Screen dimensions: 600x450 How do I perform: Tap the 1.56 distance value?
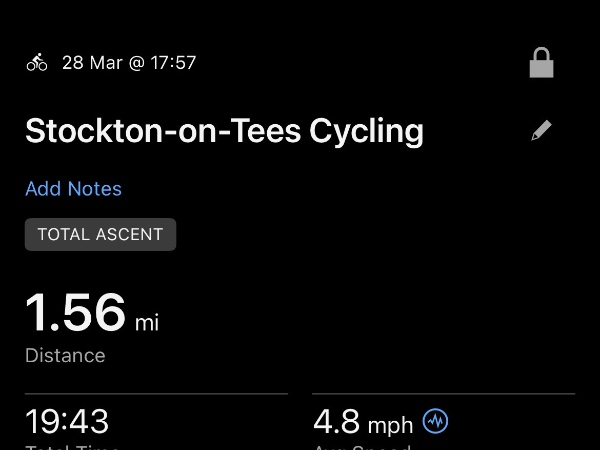pyautogui.click(x=76, y=312)
